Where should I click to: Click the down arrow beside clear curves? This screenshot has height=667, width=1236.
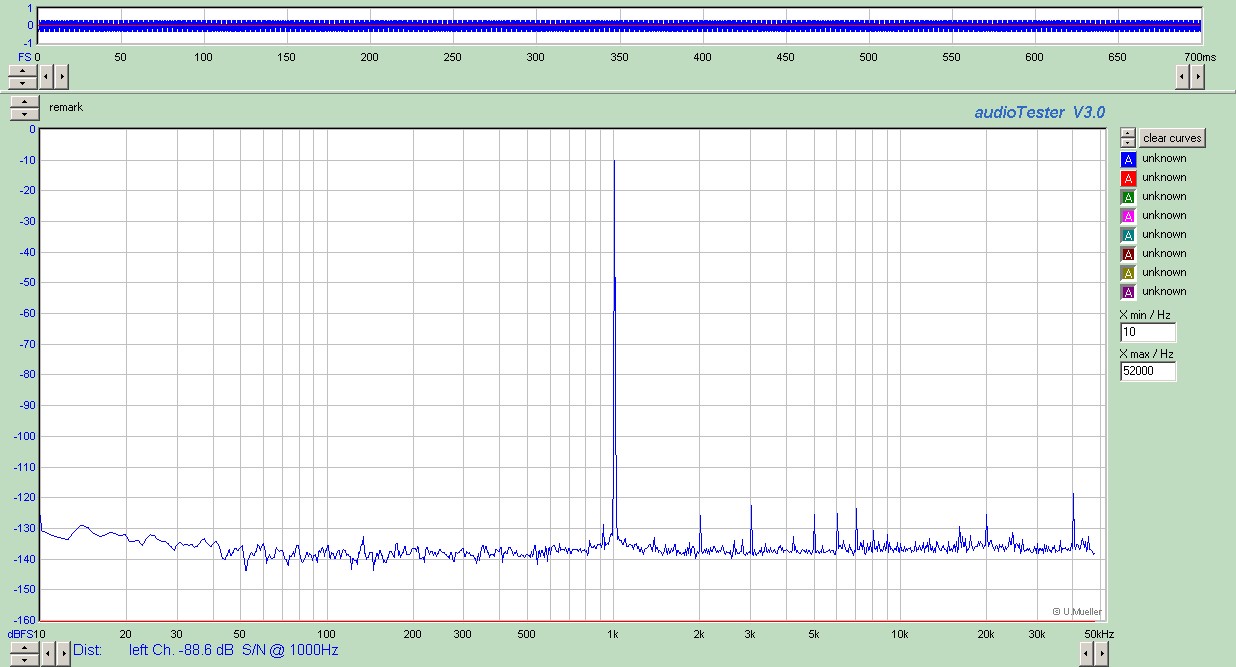click(x=1128, y=143)
